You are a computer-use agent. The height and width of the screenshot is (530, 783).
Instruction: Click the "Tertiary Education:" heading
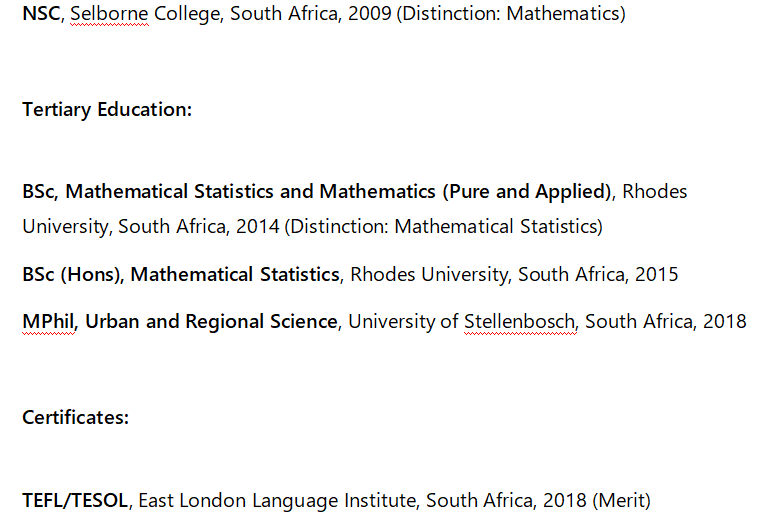[x=107, y=110]
